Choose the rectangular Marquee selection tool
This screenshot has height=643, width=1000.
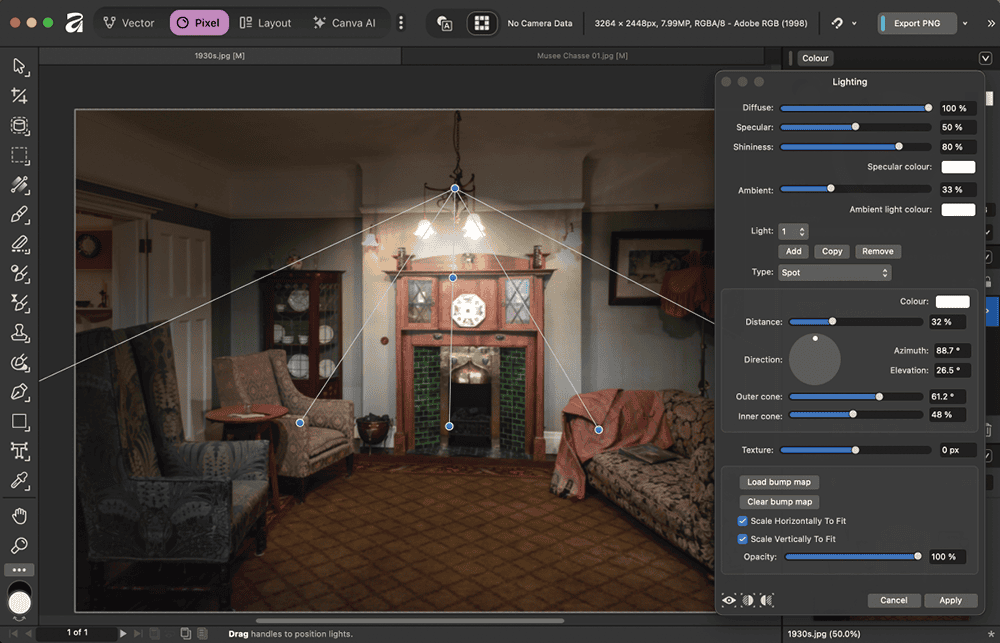click(x=19, y=156)
